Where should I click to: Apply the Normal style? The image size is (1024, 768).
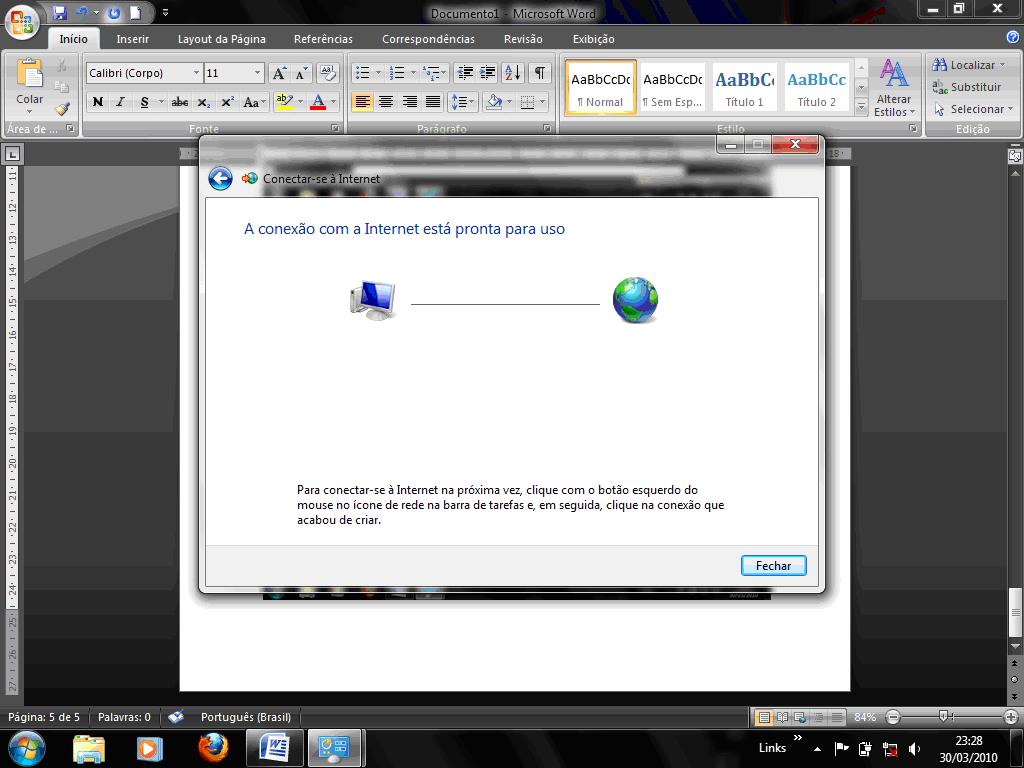click(601, 88)
